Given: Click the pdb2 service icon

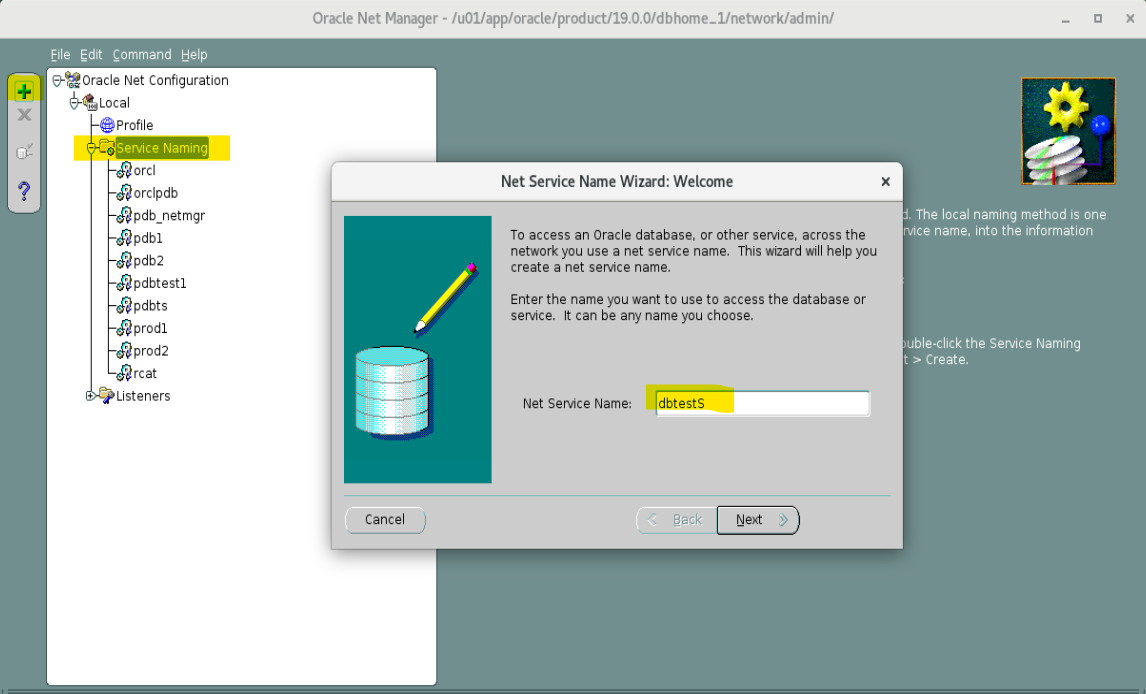Looking at the screenshot, I should coord(124,261).
